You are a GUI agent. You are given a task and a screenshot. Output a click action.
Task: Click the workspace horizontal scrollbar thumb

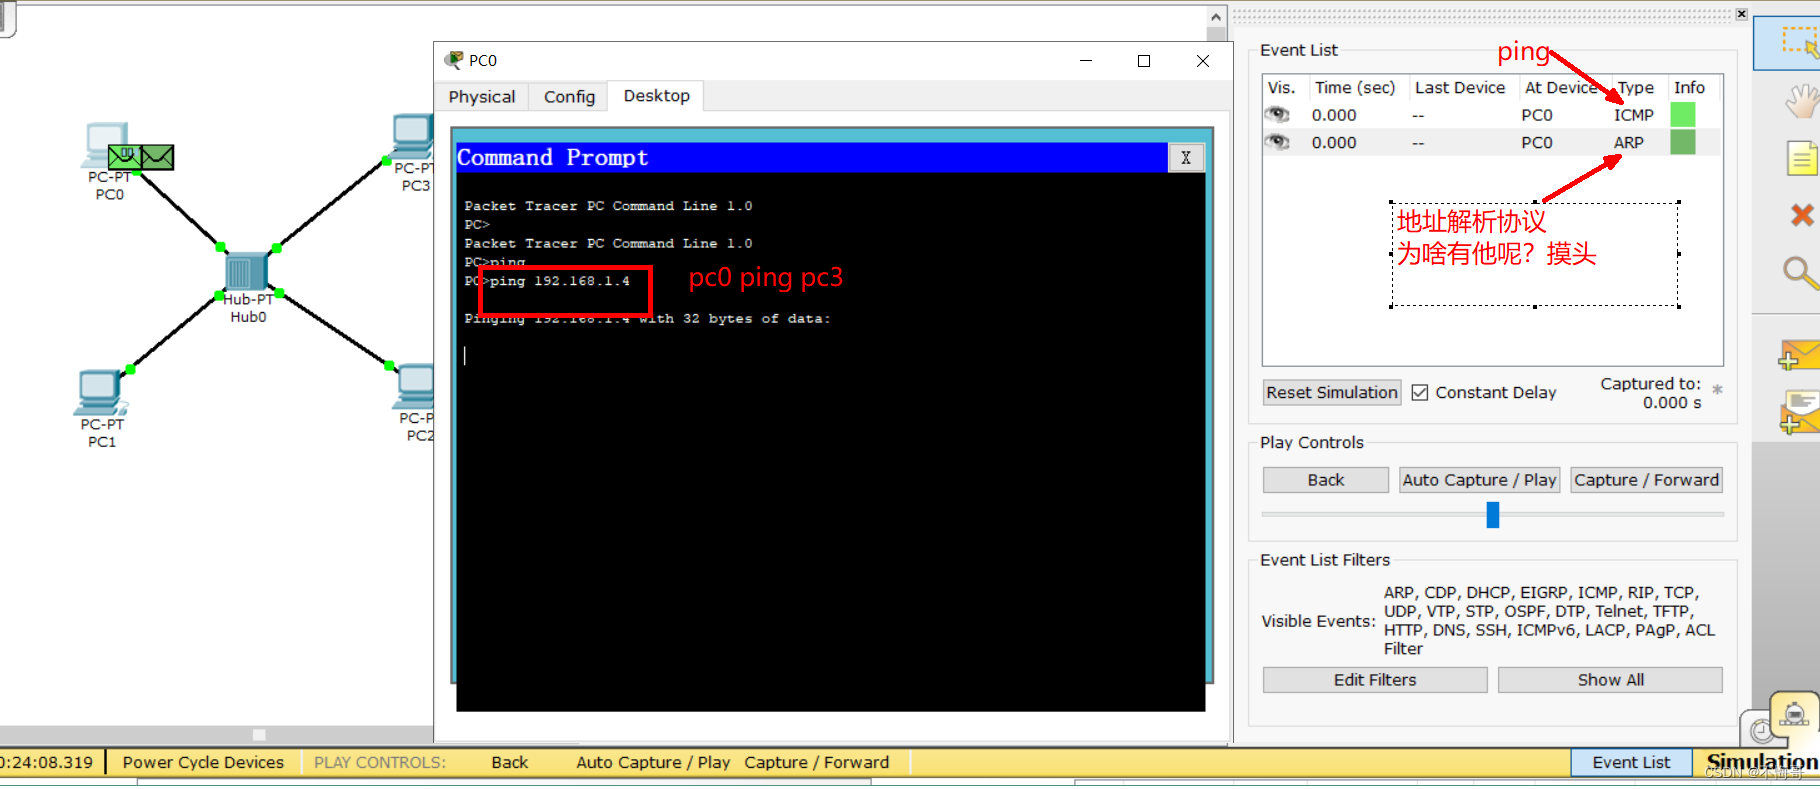pos(259,734)
